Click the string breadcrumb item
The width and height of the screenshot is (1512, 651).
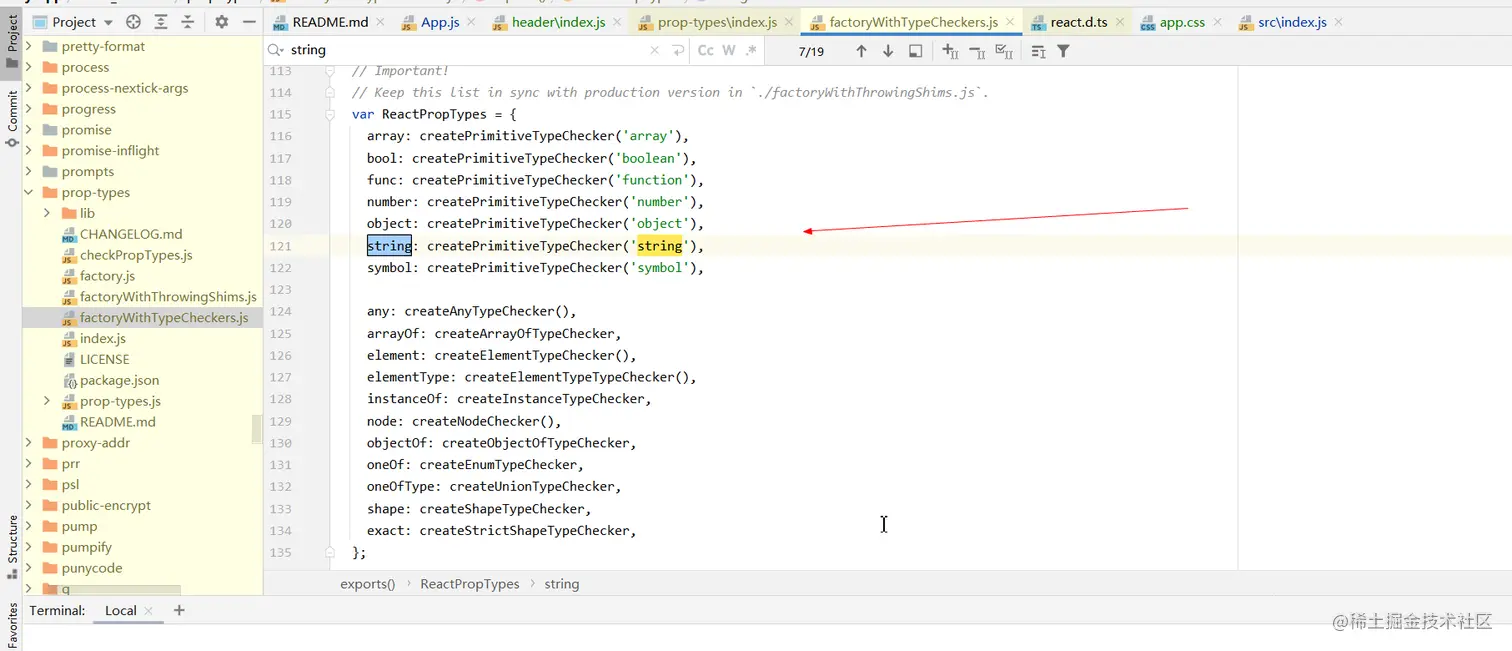click(x=561, y=584)
